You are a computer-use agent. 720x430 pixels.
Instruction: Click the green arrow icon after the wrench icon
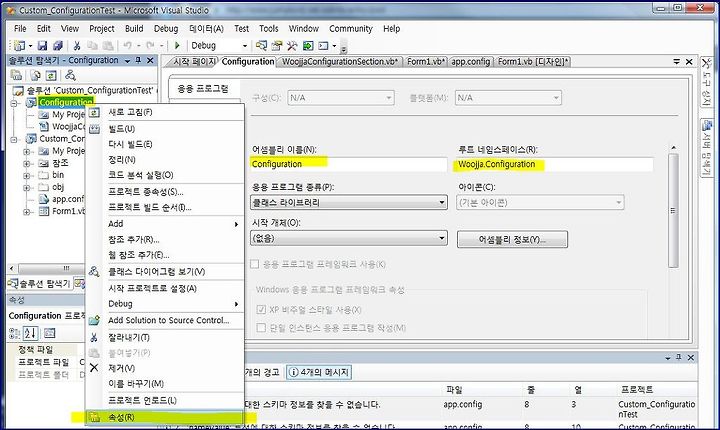308,45
